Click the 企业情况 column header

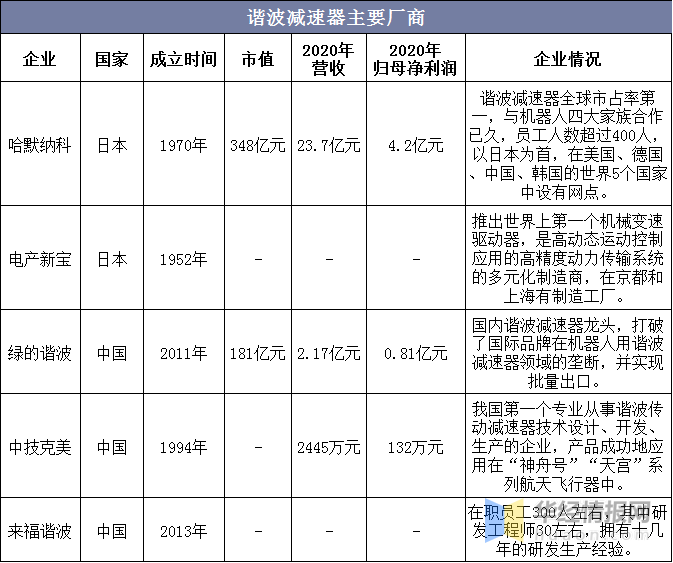click(567, 58)
